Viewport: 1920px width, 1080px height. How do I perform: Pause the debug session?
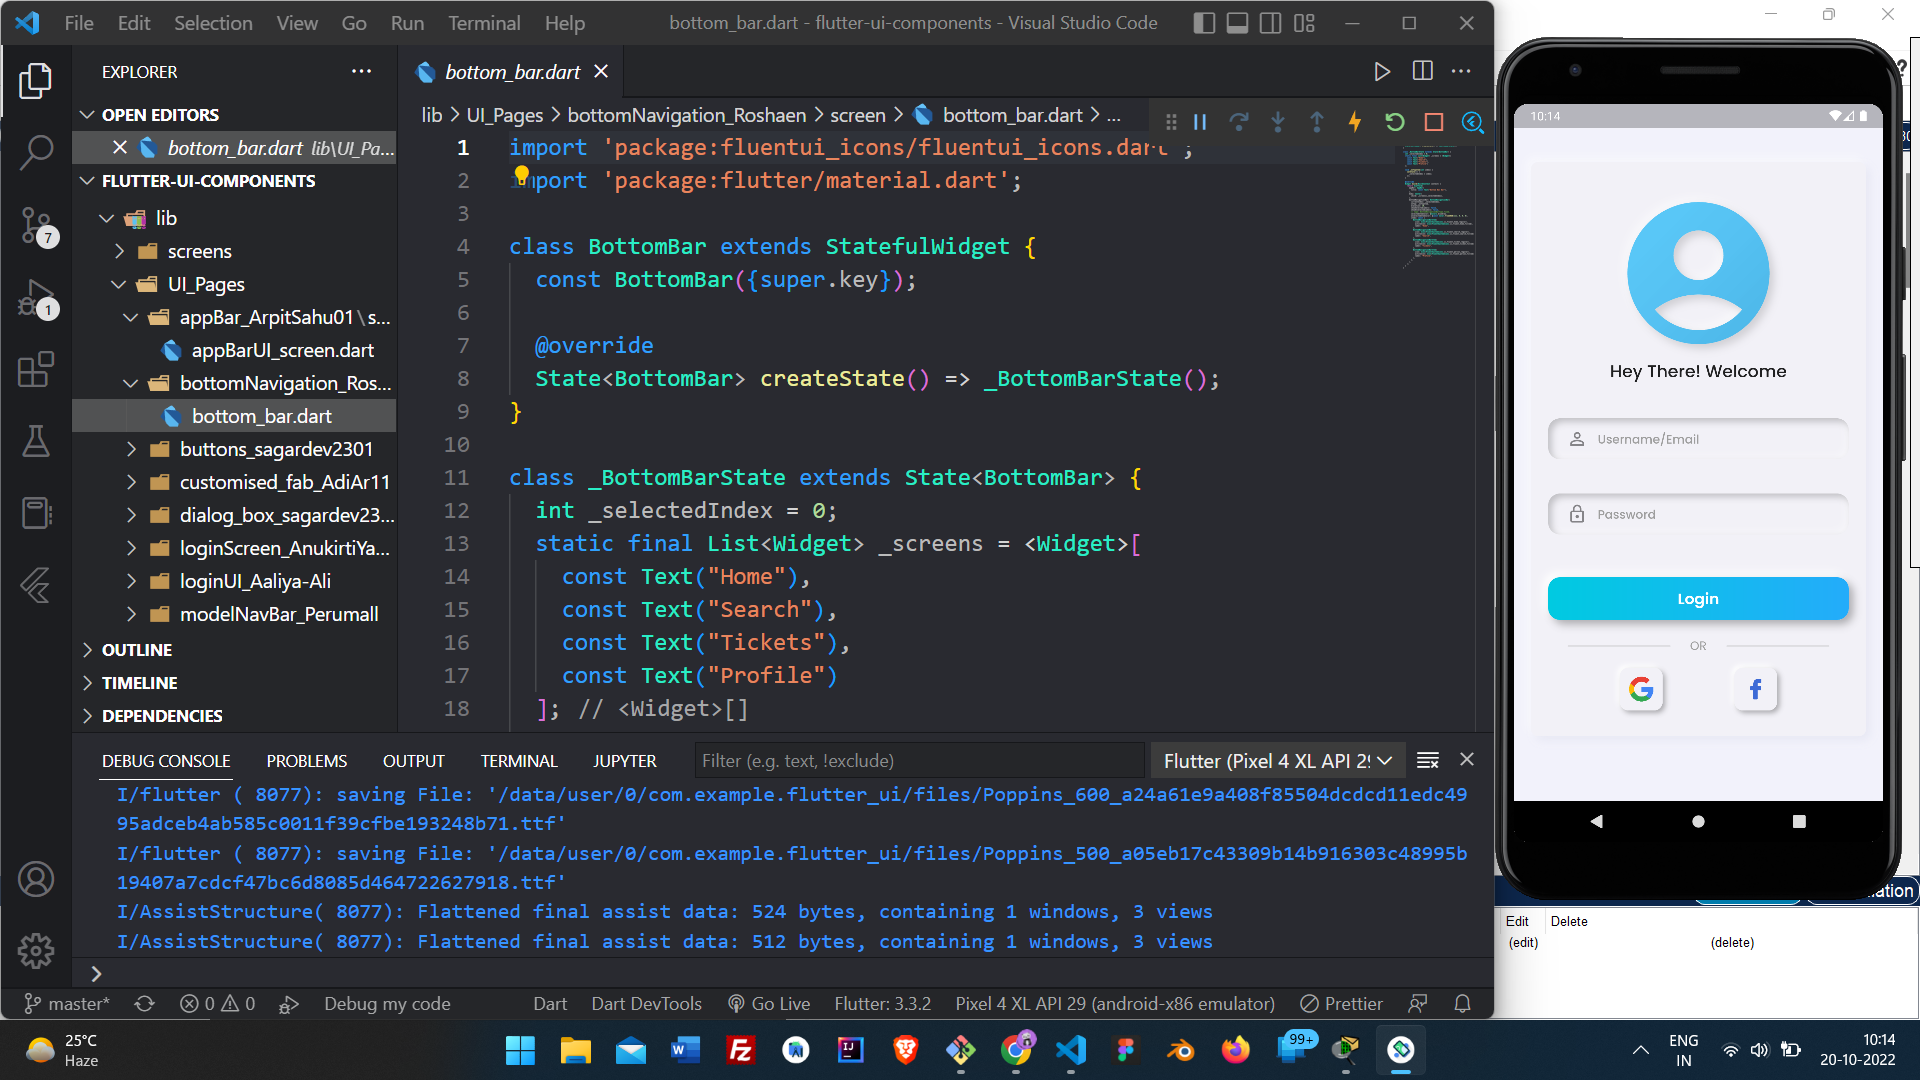tap(1200, 122)
